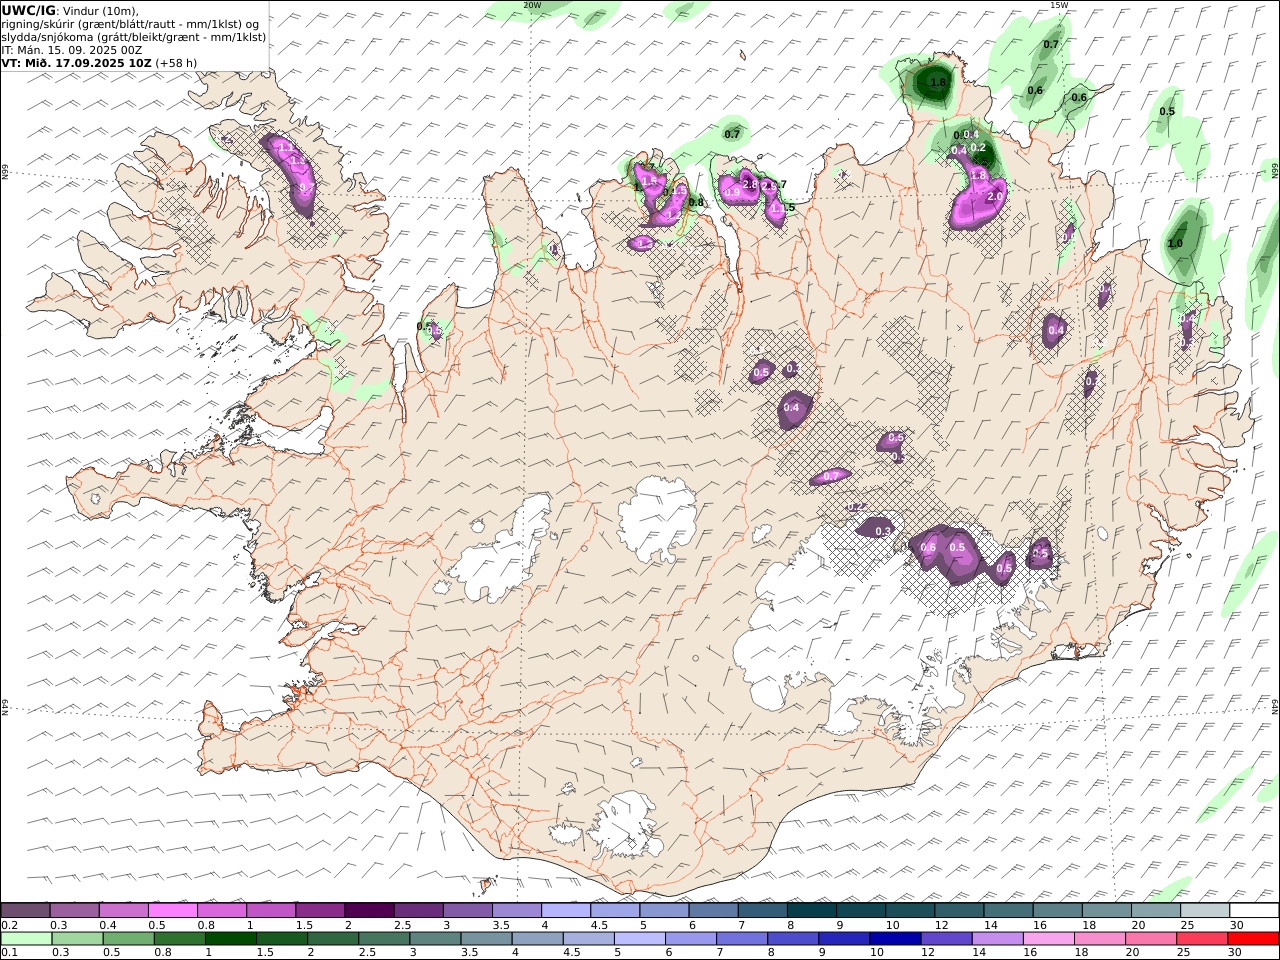Click the crimson 25 rain legend swatch
Viewport: 1280px width, 960px height.
click(x=1202, y=938)
